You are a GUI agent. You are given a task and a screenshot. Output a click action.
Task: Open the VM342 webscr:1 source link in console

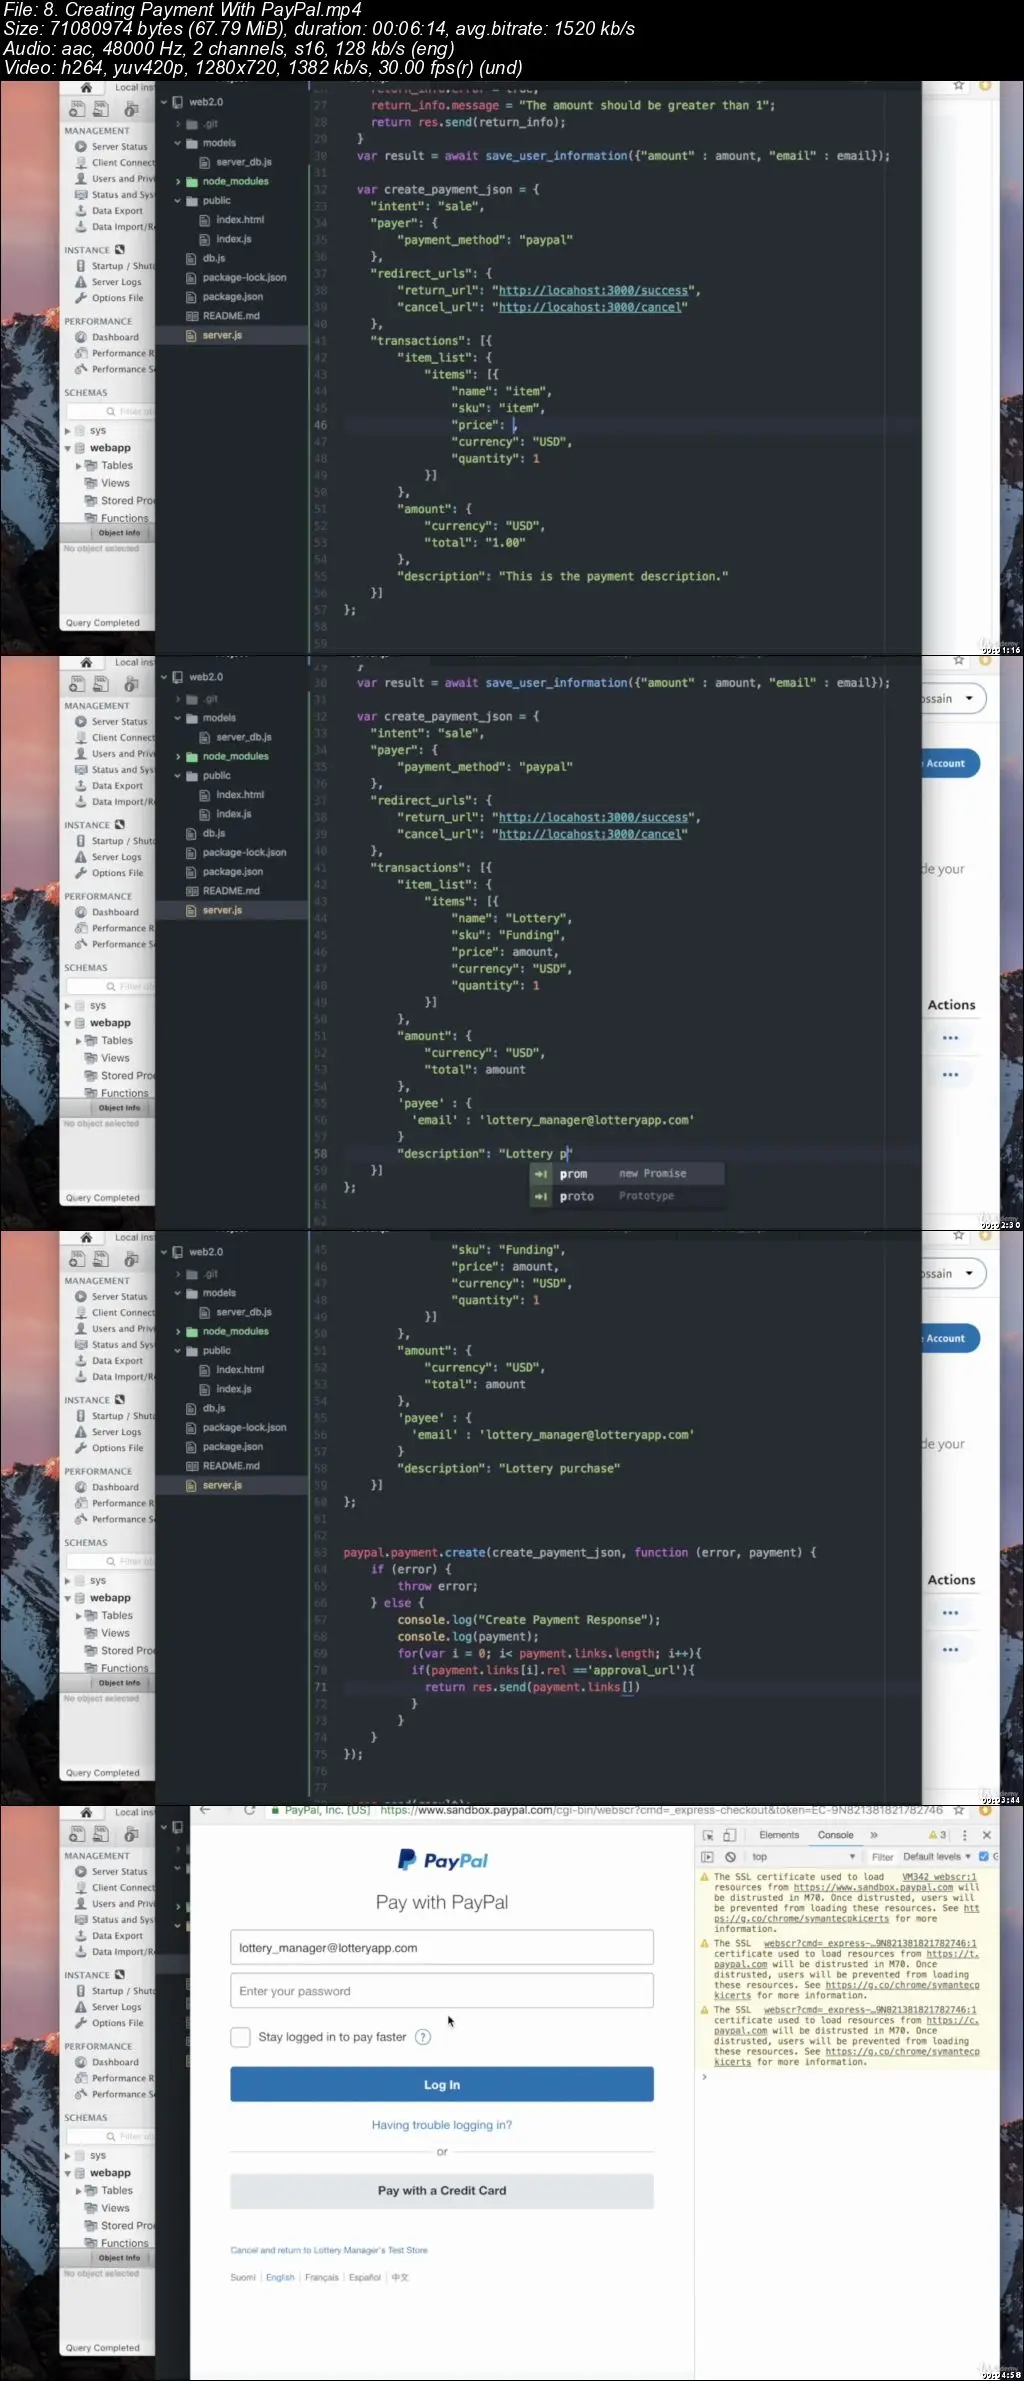939,1877
